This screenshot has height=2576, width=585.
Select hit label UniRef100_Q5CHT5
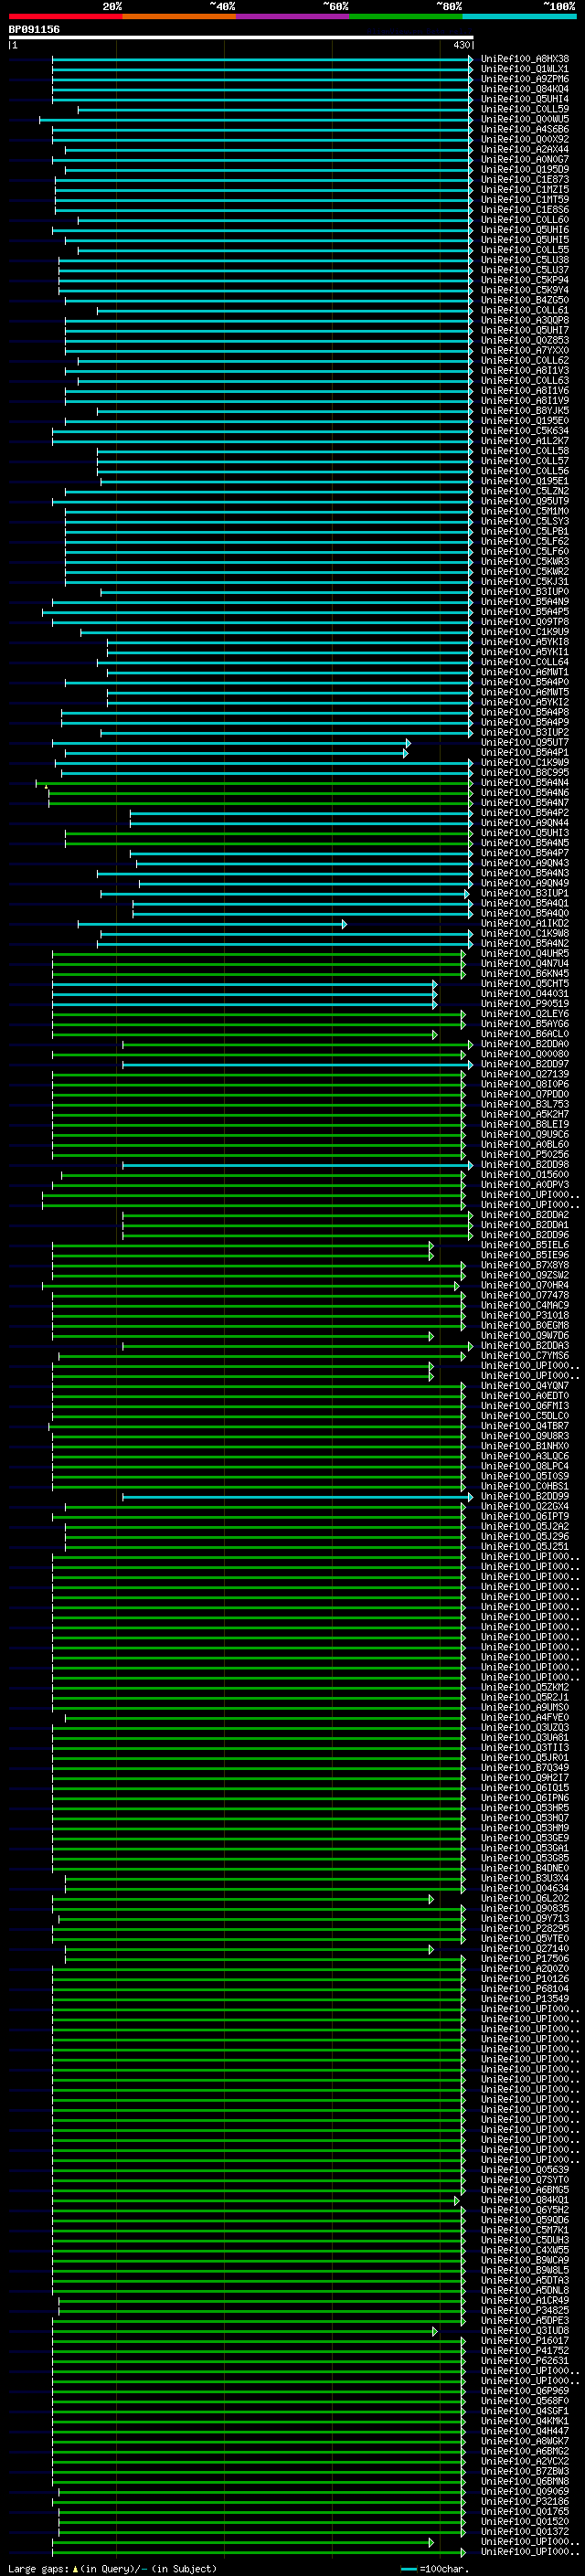[x=525, y=984]
